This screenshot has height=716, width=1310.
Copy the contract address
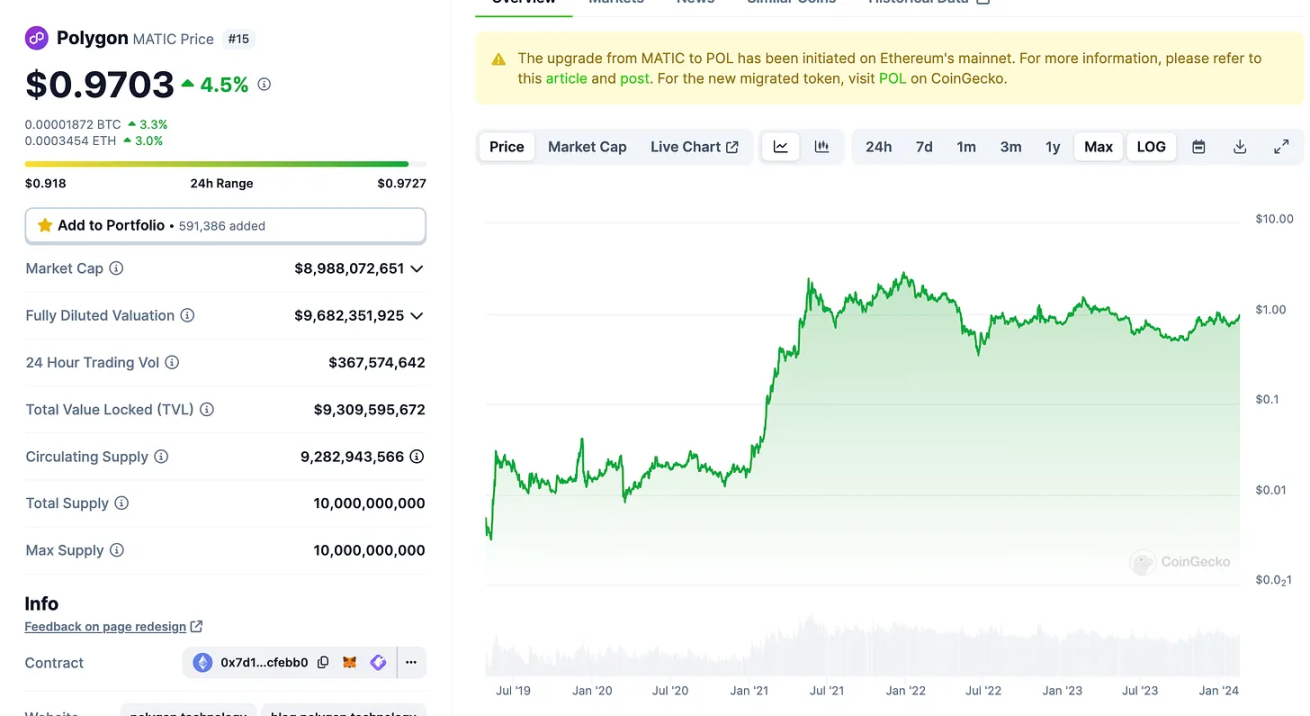tap(323, 662)
